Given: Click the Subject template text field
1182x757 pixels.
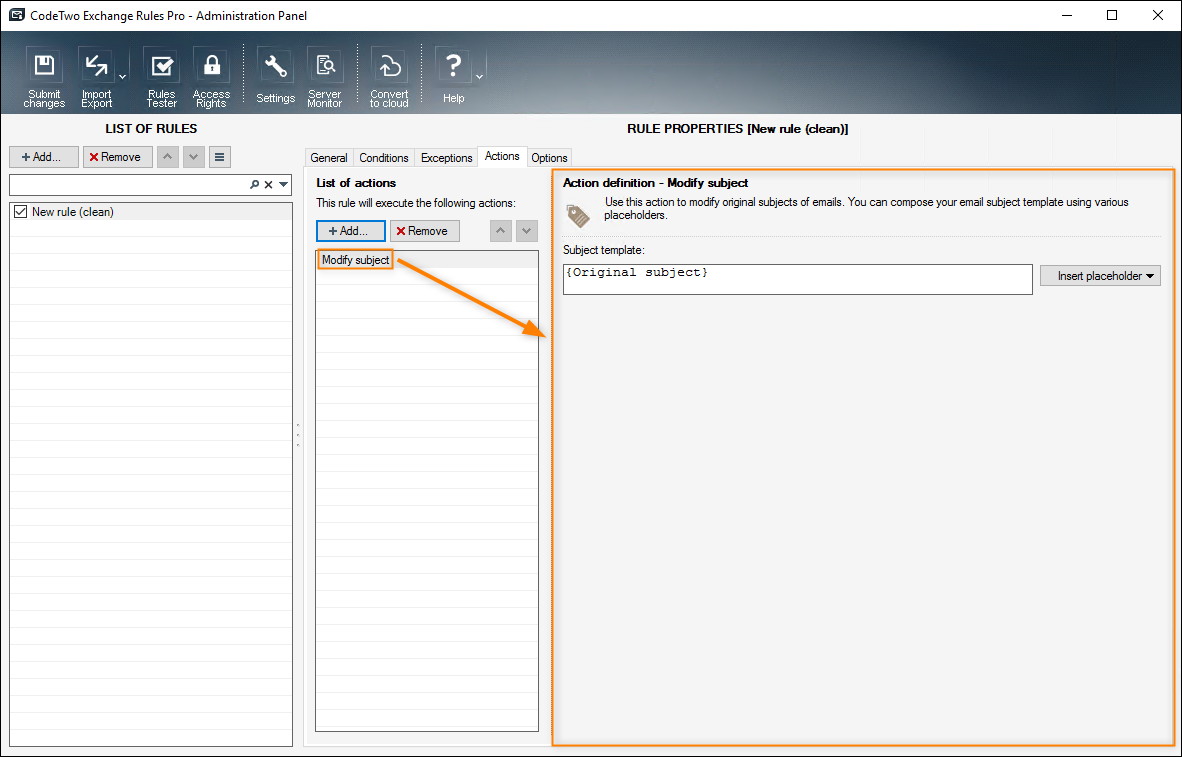Looking at the screenshot, I should (798, 279).
